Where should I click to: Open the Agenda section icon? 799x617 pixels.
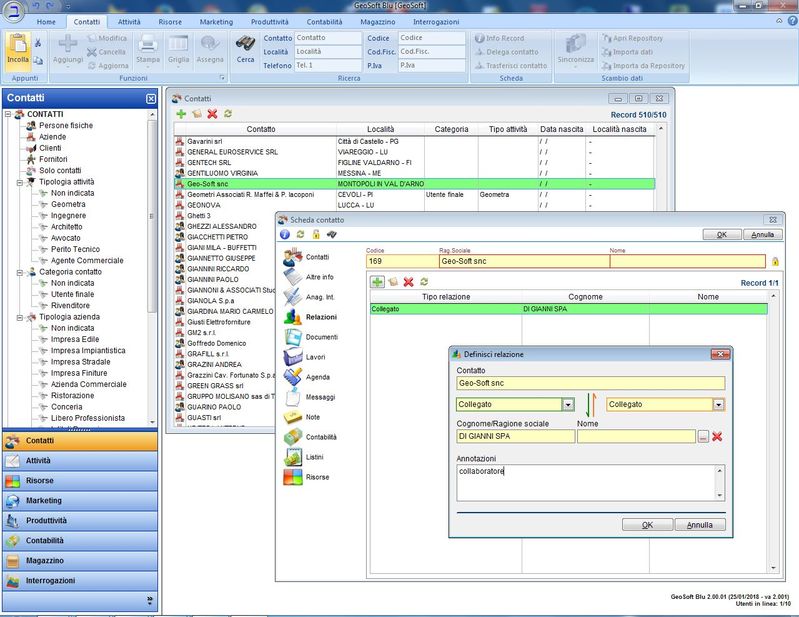(x=293, y=377)
